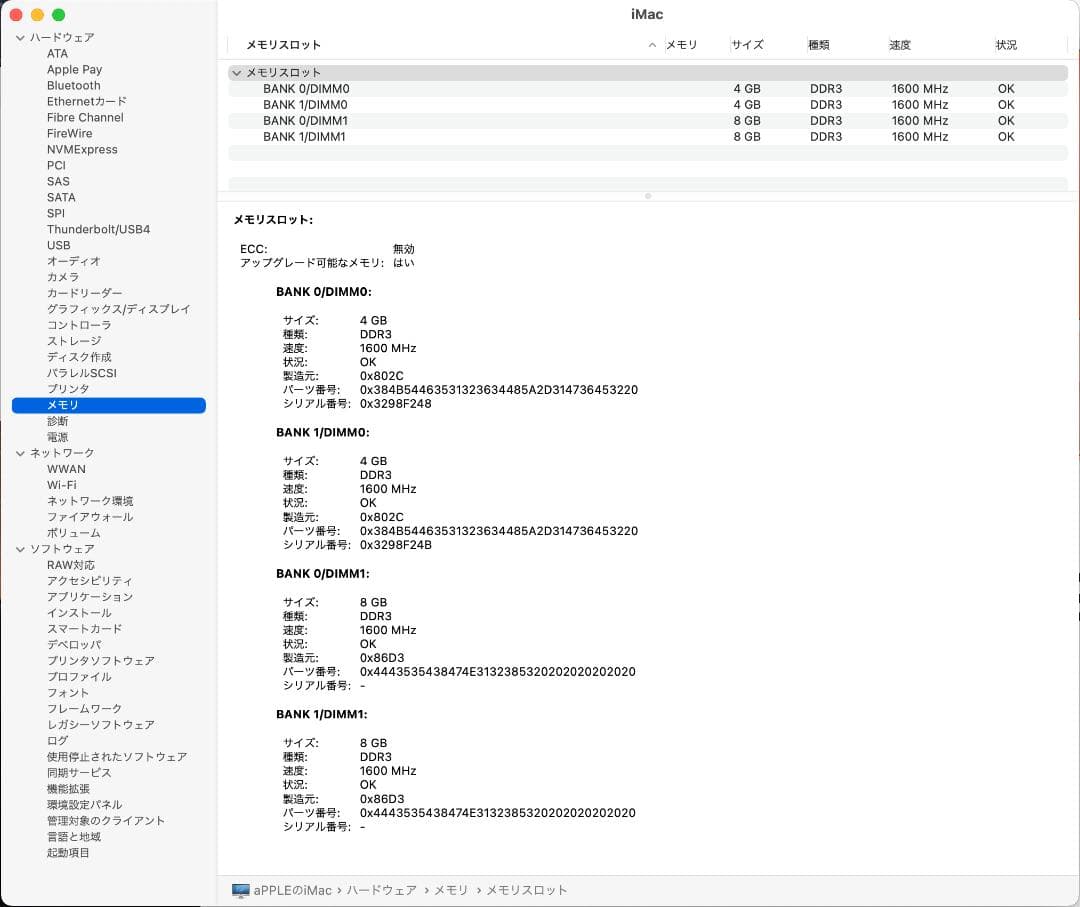Open Thunderbolt/USB4 details
1080x907 pixels.
[x=99, y=229]
